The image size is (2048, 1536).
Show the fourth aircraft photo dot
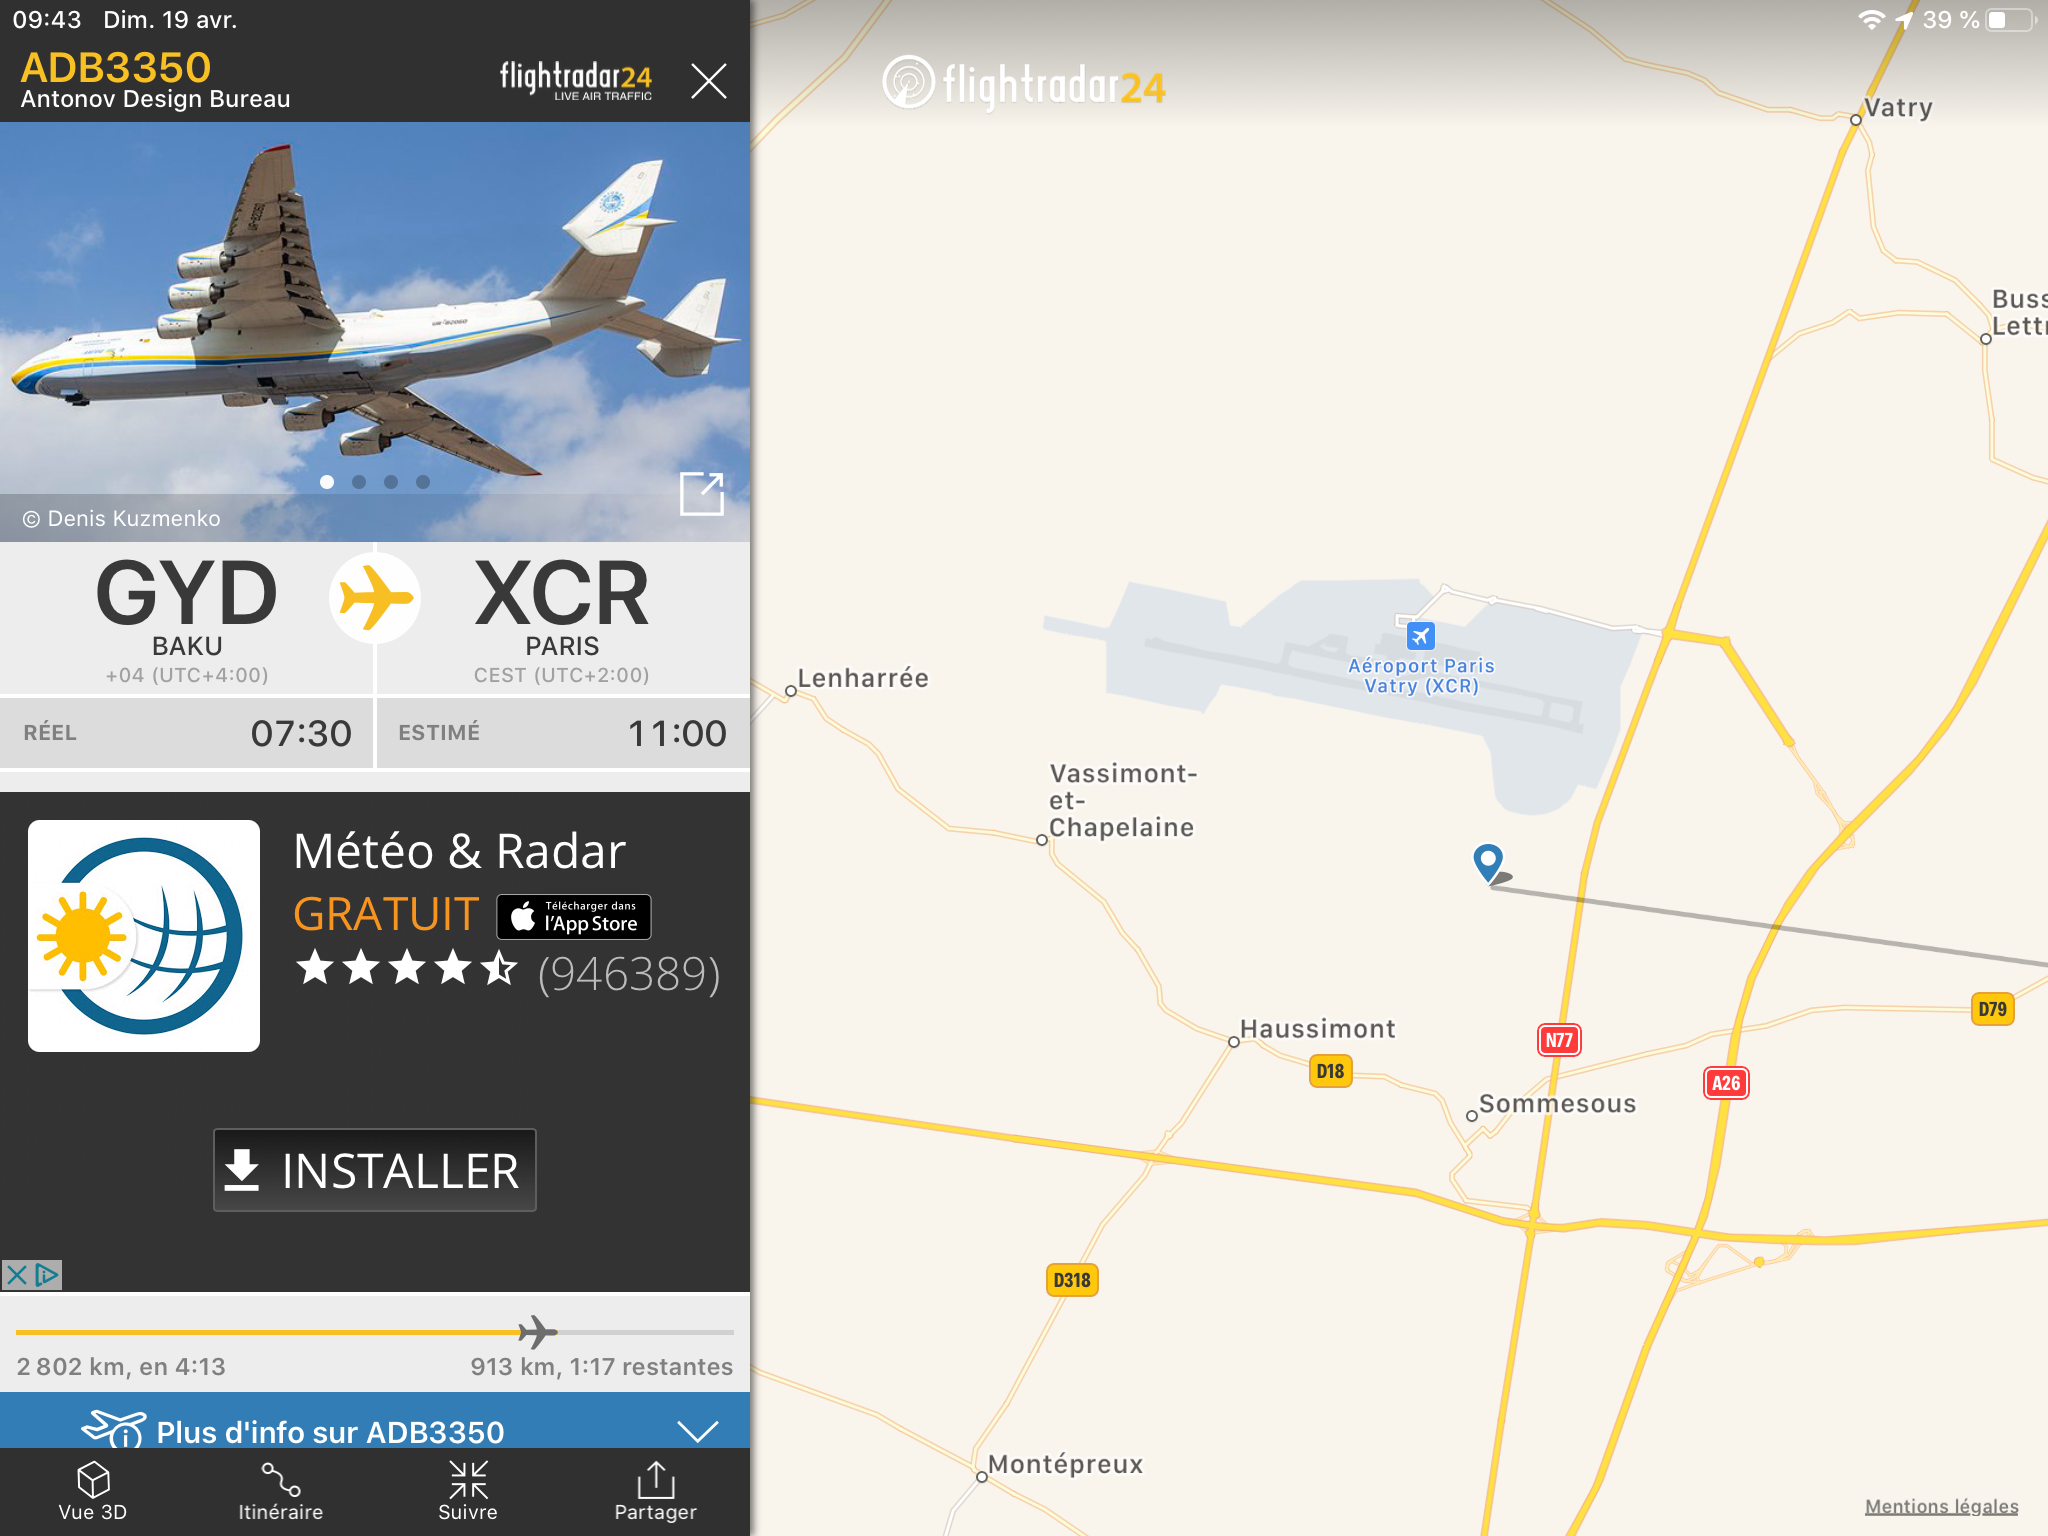(423, 482)
